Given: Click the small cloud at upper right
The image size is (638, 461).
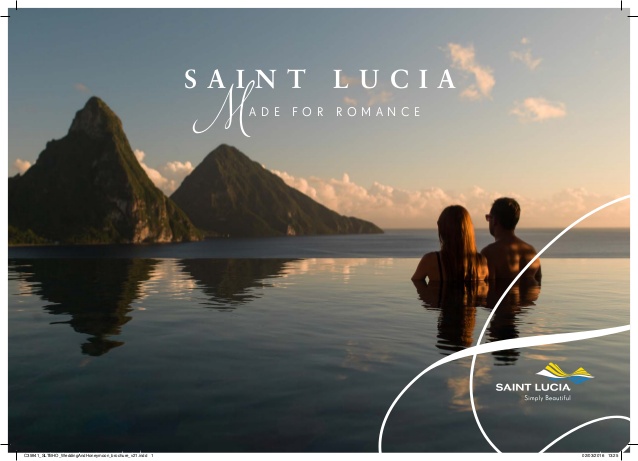Looking at the screenshot, I should tap(538, 109).
